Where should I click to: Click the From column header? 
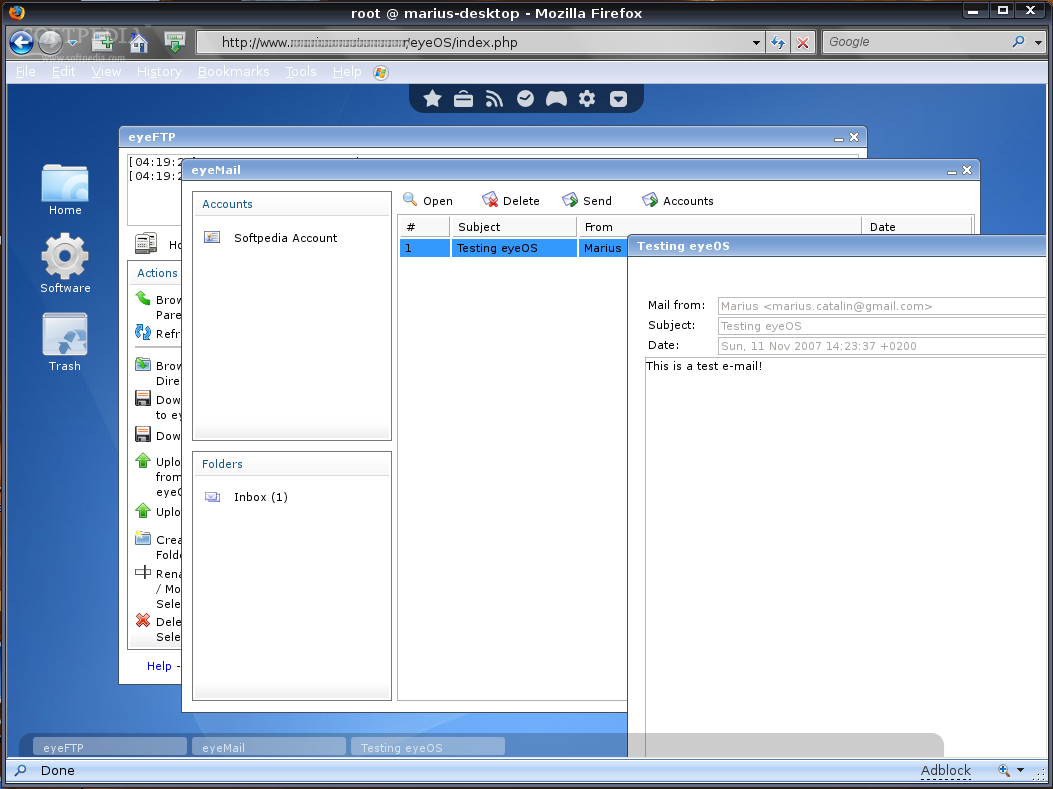[x=720, y=227]
